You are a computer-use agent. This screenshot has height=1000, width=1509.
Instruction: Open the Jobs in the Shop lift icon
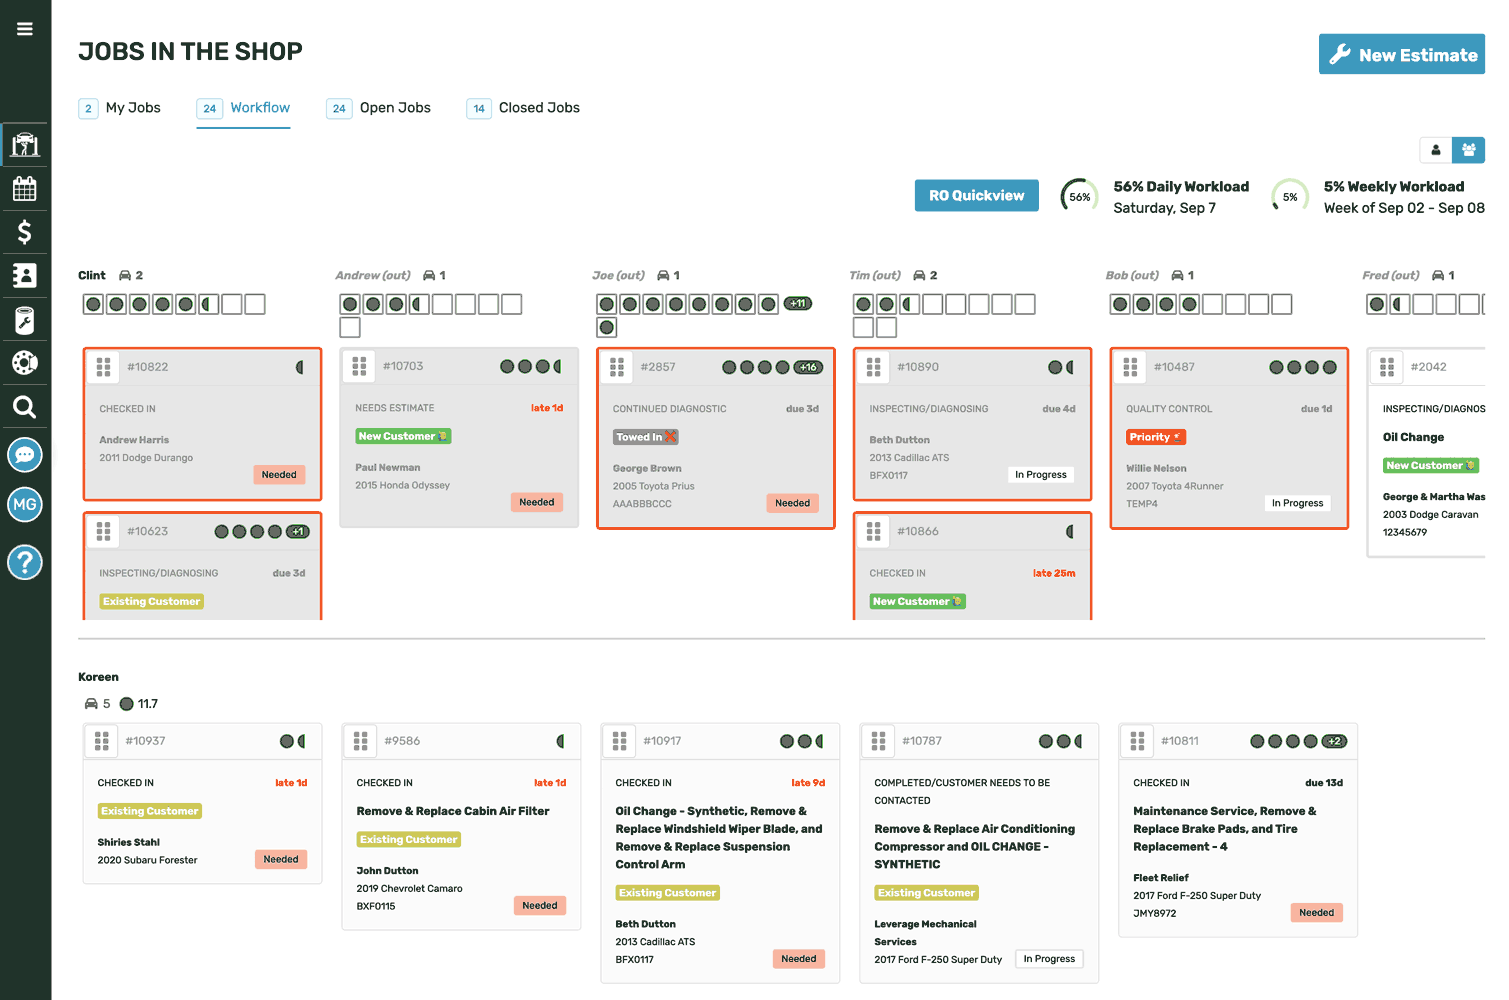tap(25, 144)
